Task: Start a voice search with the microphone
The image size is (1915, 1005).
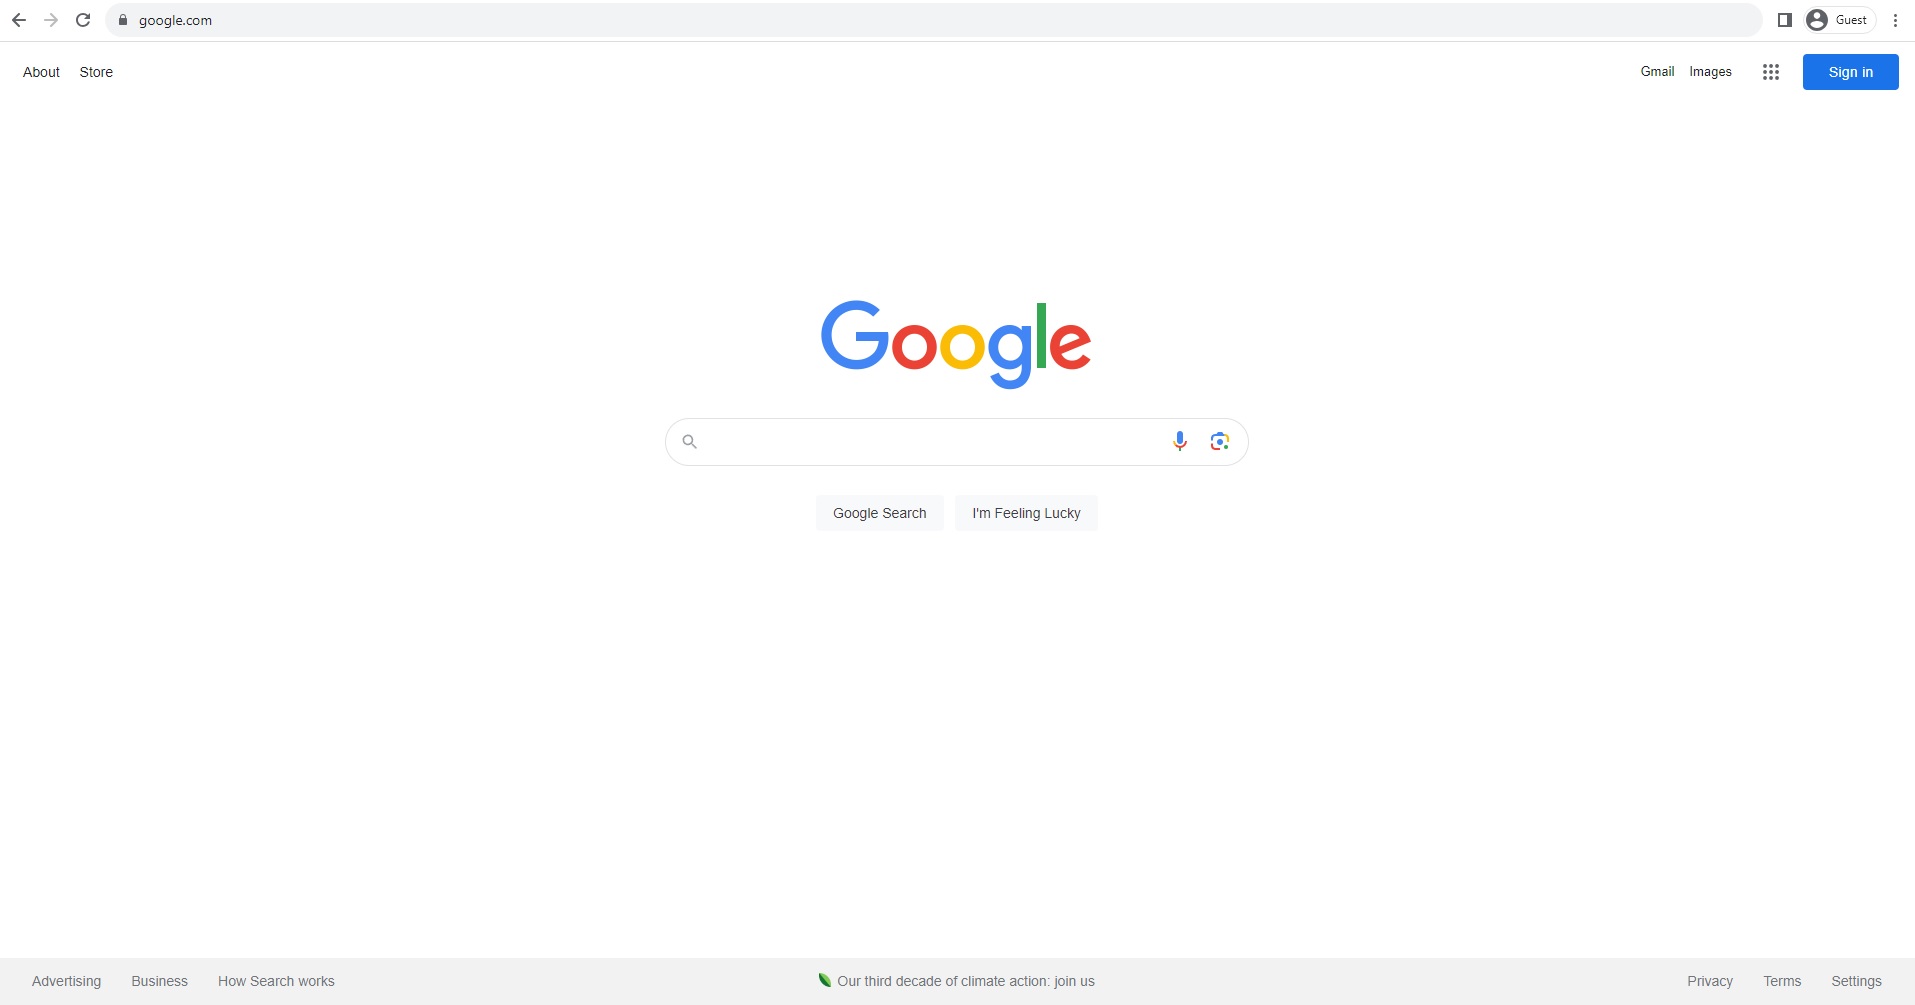Action: pos(1180,441)
